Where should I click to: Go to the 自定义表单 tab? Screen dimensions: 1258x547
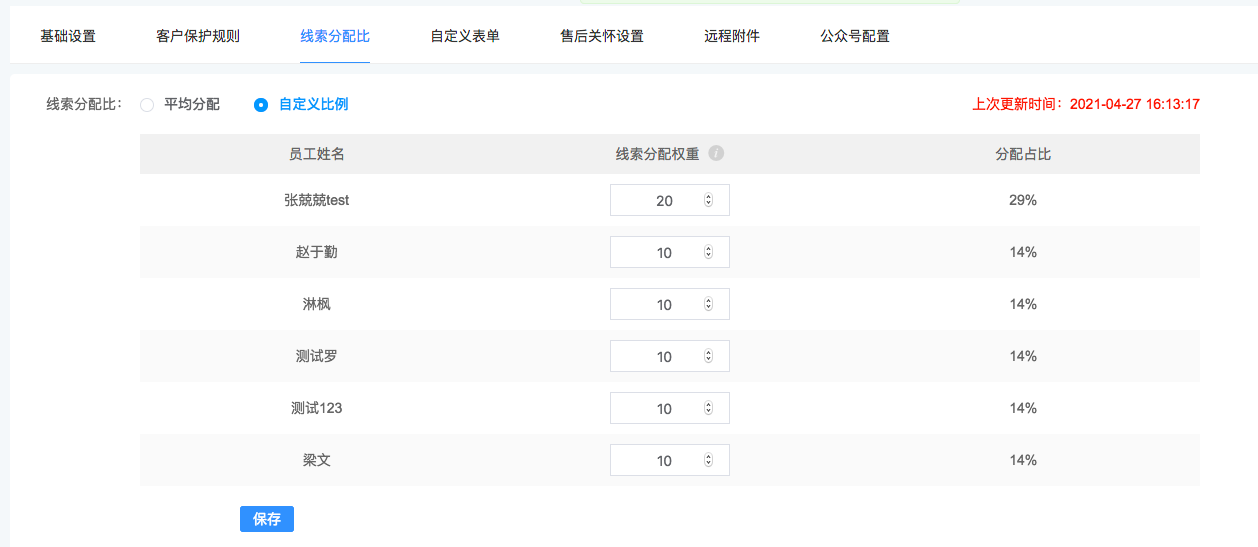(x=465, y=36)
